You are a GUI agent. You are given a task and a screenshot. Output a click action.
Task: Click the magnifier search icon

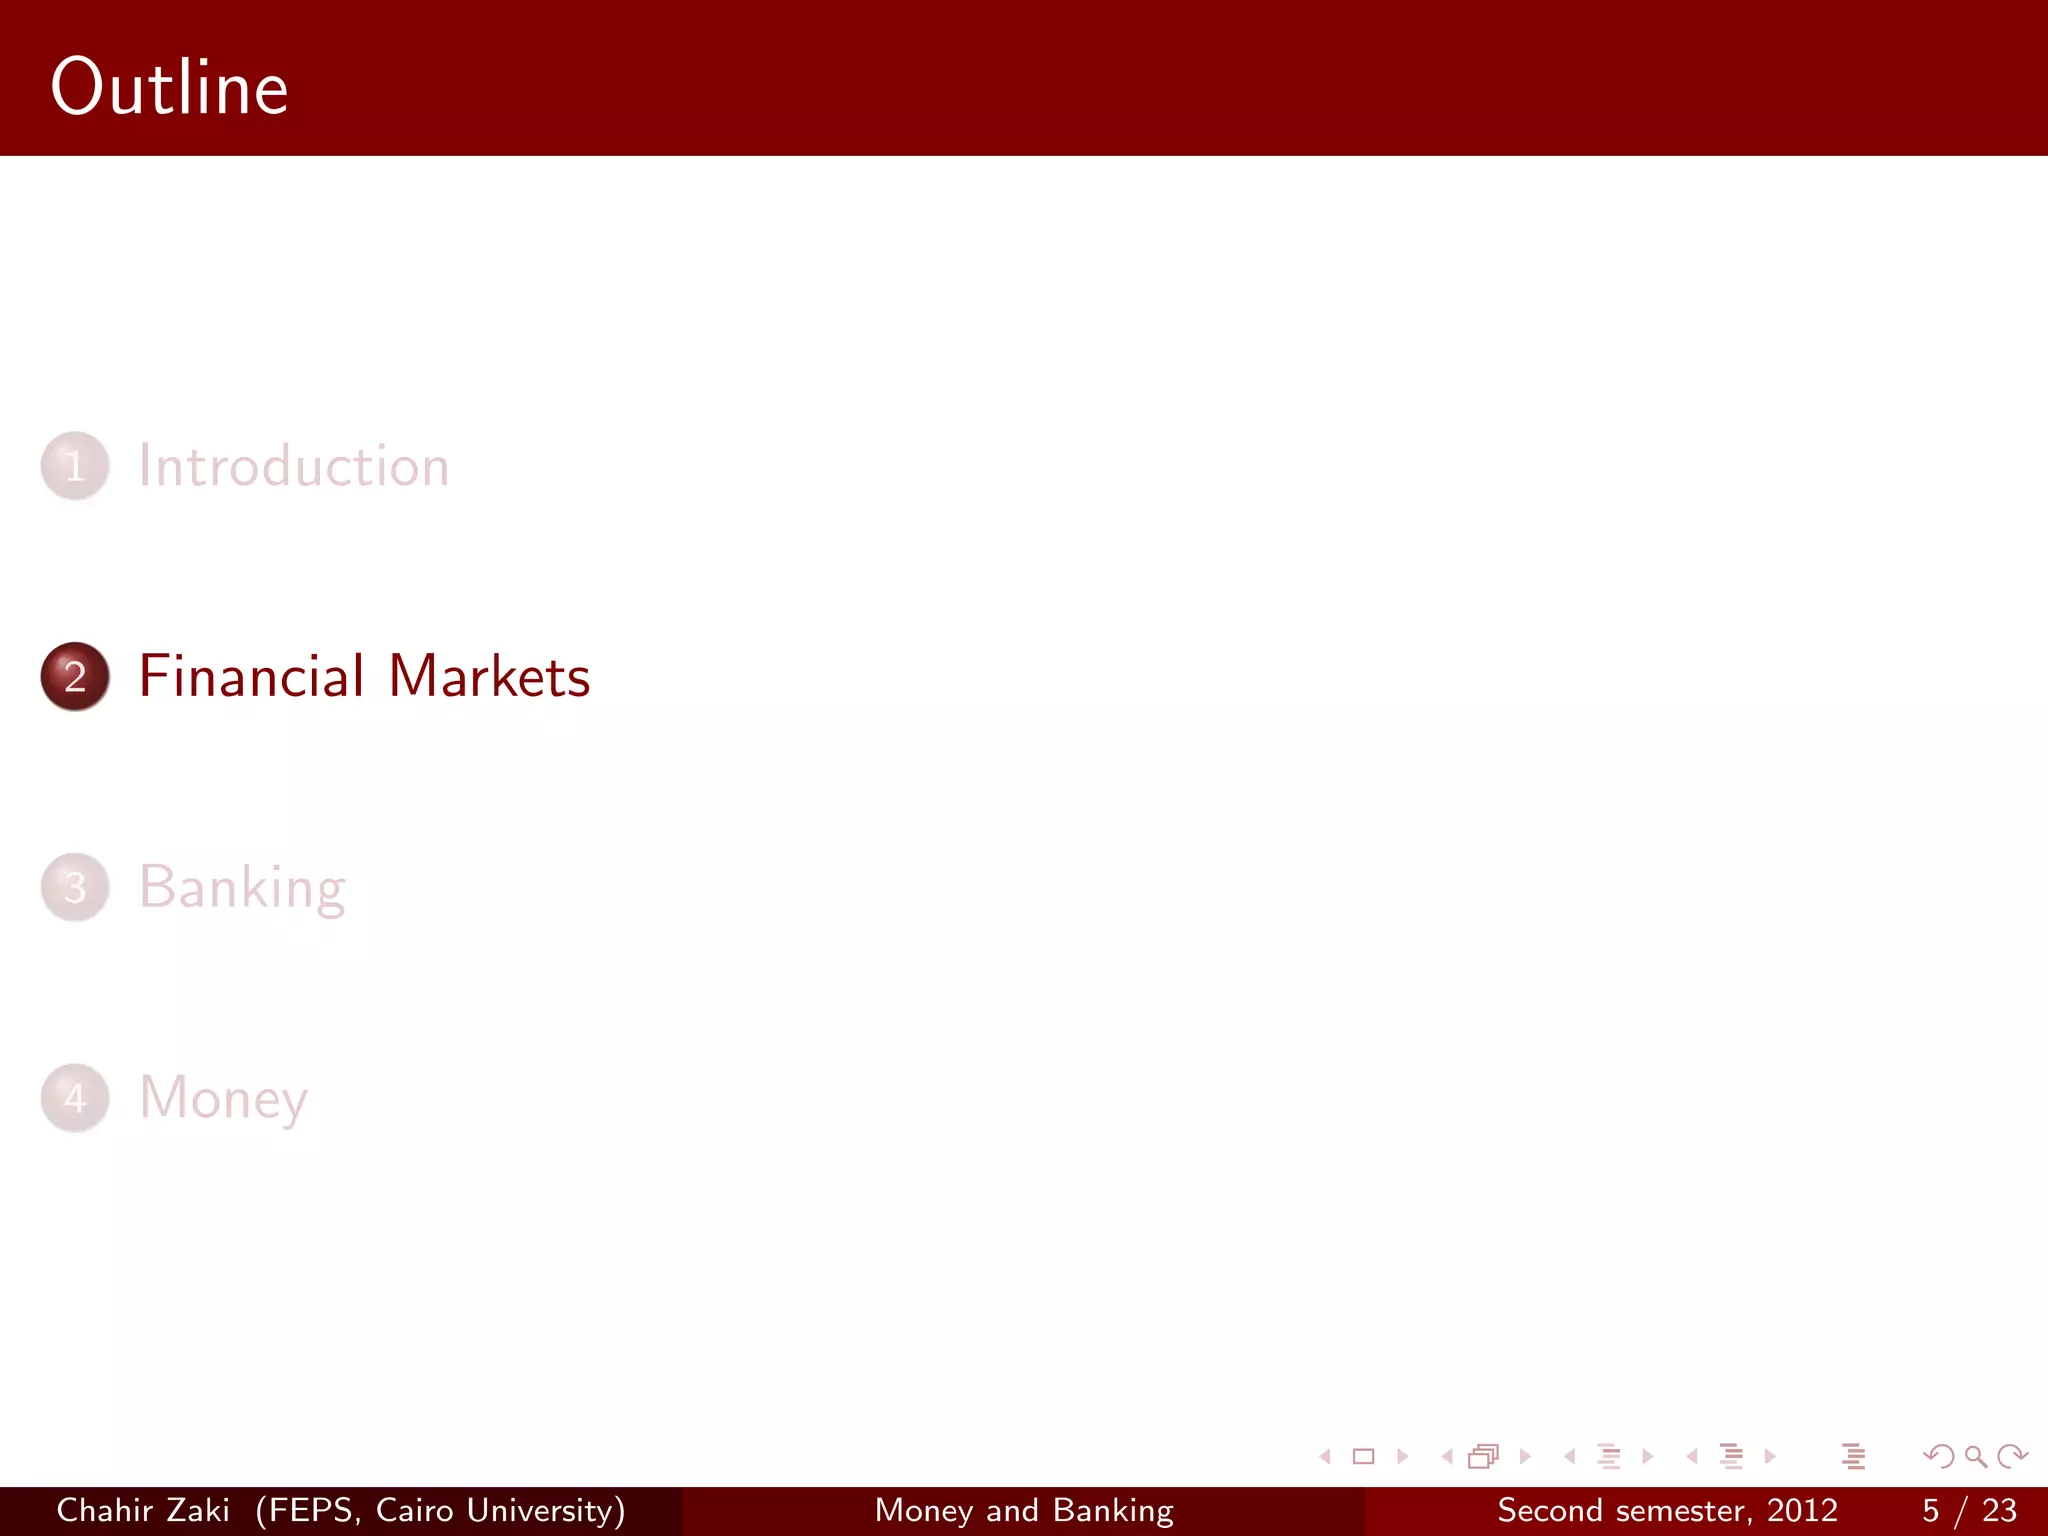(x=1975, y=1457)
